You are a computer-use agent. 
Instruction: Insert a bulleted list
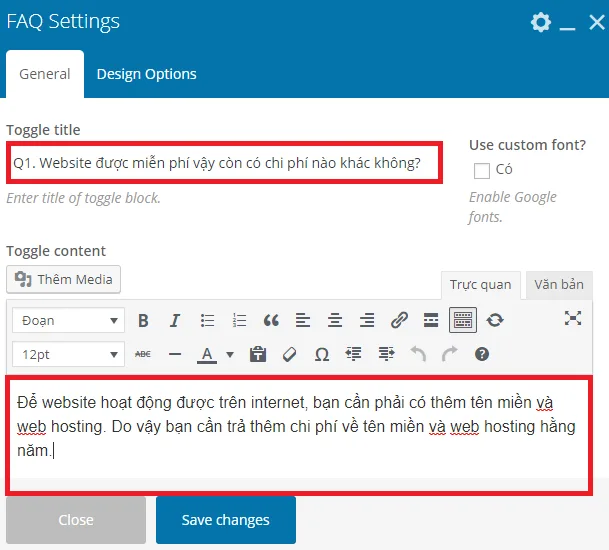pos(207,320)
